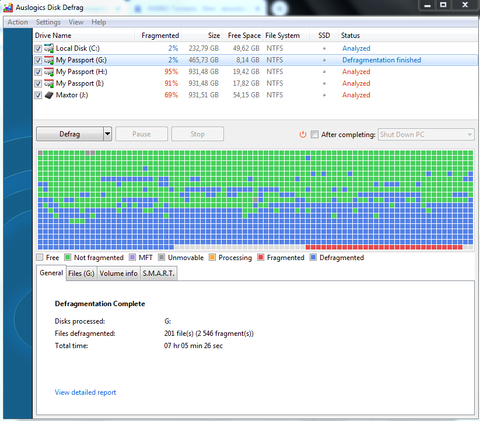Click the Unmovable gray legend swatch
Screen dimensions: 480x421
162,257
